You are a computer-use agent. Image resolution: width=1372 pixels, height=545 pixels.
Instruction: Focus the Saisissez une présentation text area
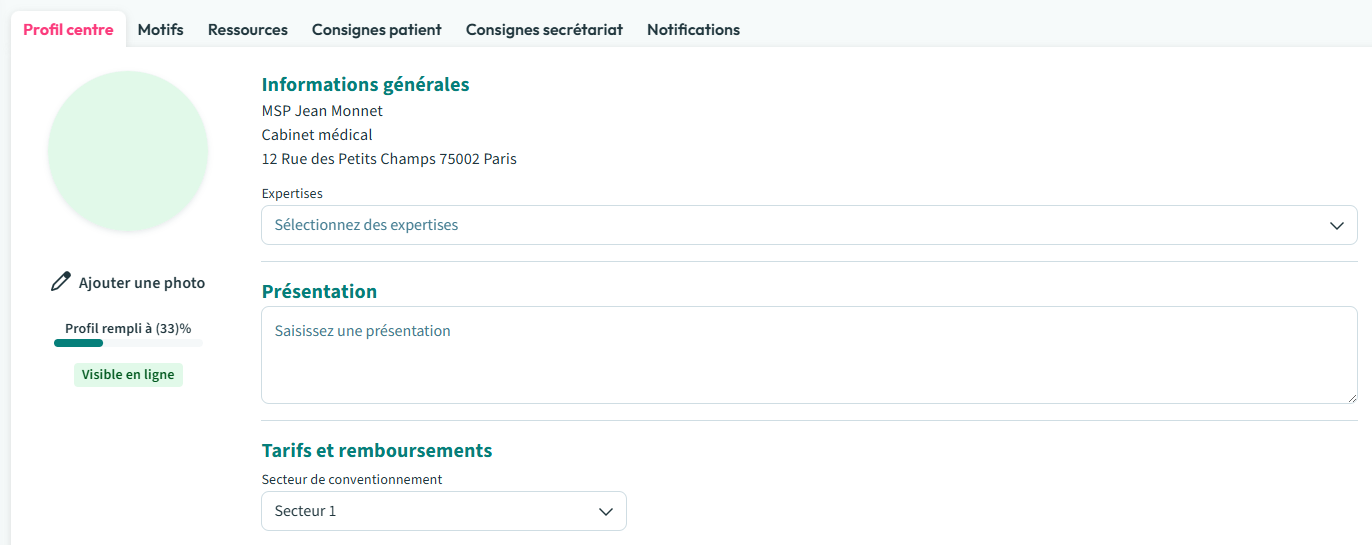pyautogui.click(x=808, y=355)
